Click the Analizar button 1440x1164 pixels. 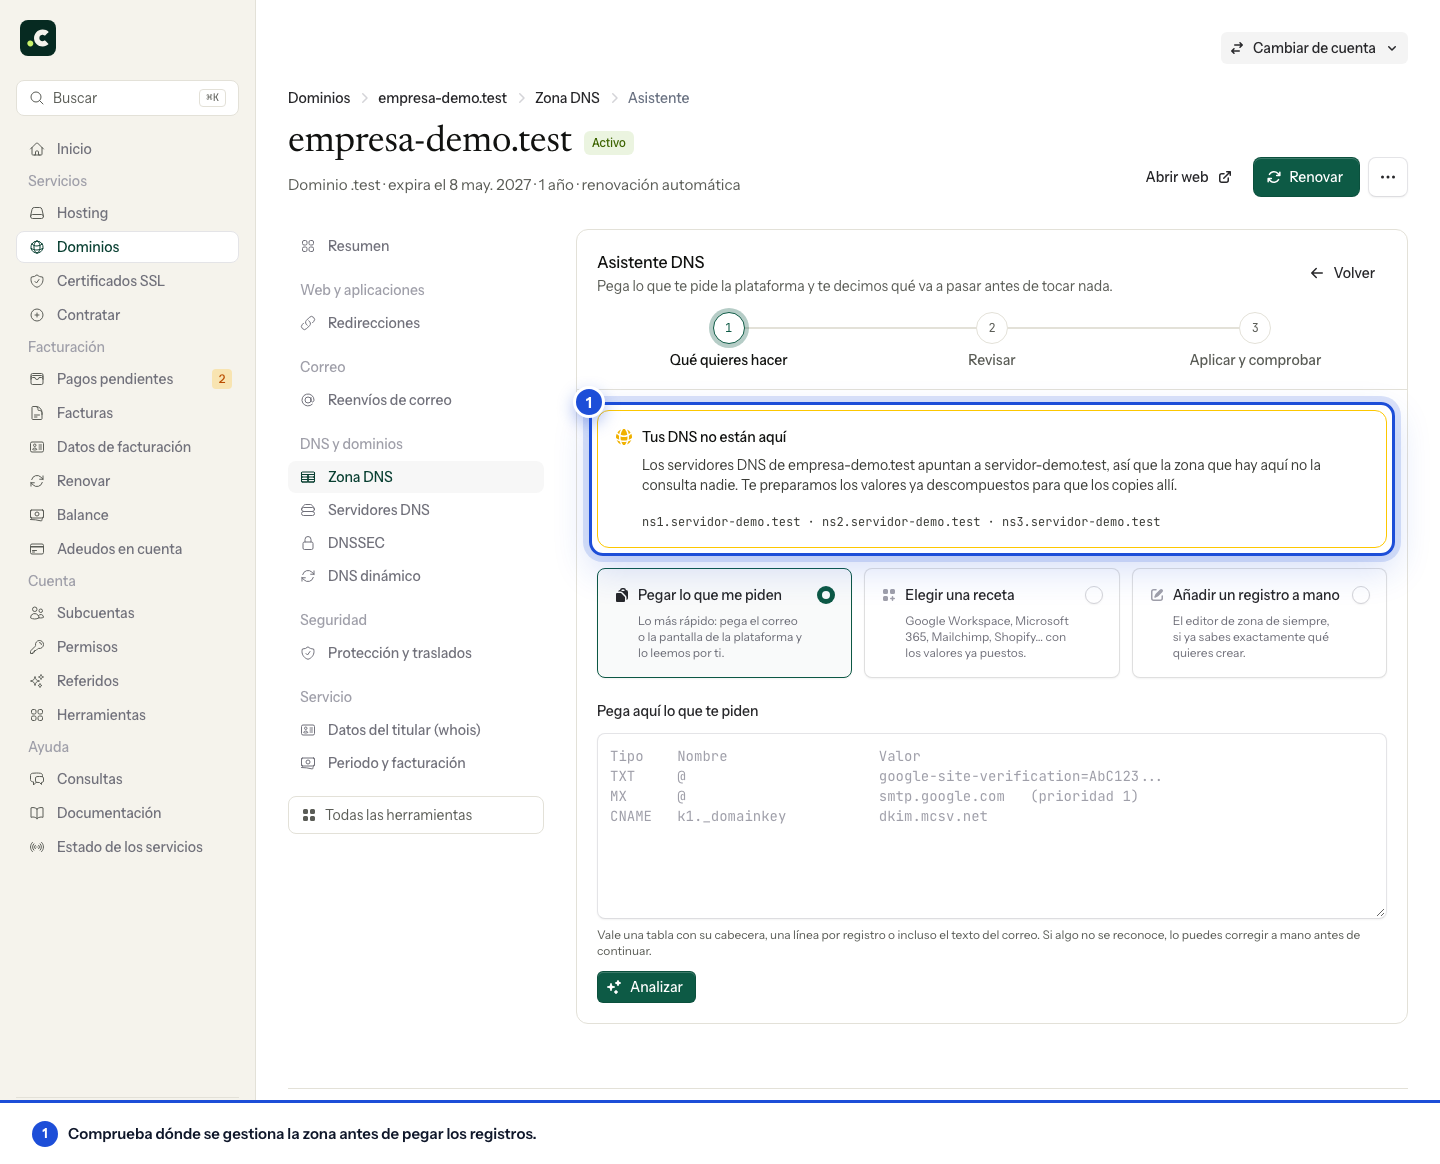(646, 987)
